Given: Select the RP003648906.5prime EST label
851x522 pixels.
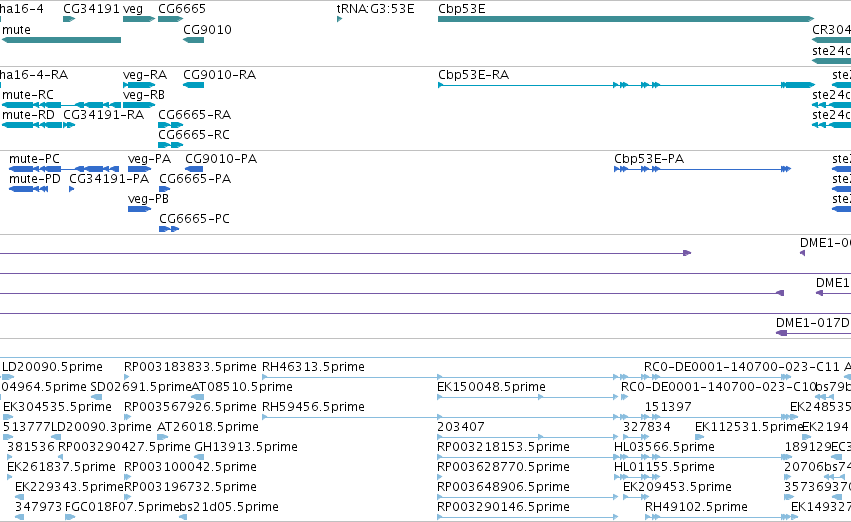Looking at the screenshot, I should [503, 487].
